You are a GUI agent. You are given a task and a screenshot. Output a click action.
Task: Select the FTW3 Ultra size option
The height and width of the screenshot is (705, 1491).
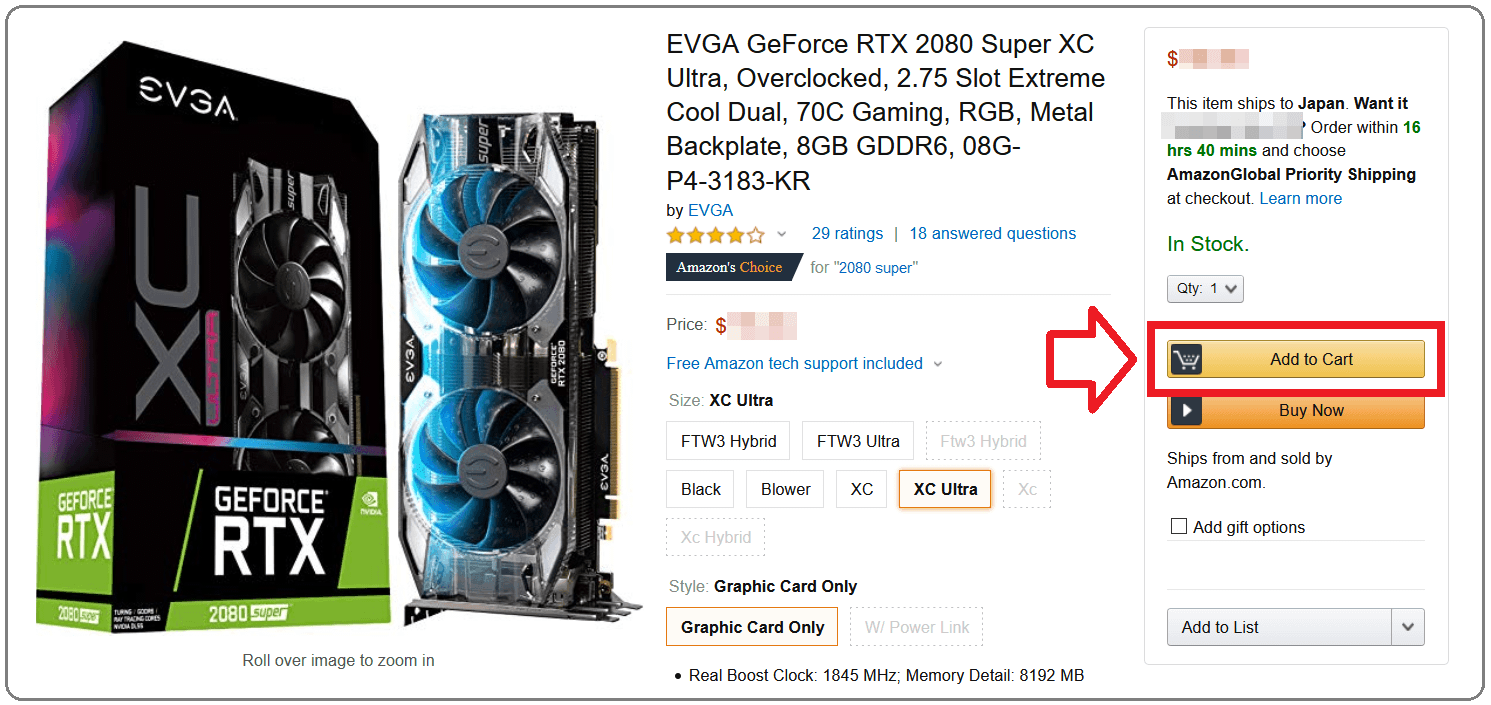[x=858, y=441]
